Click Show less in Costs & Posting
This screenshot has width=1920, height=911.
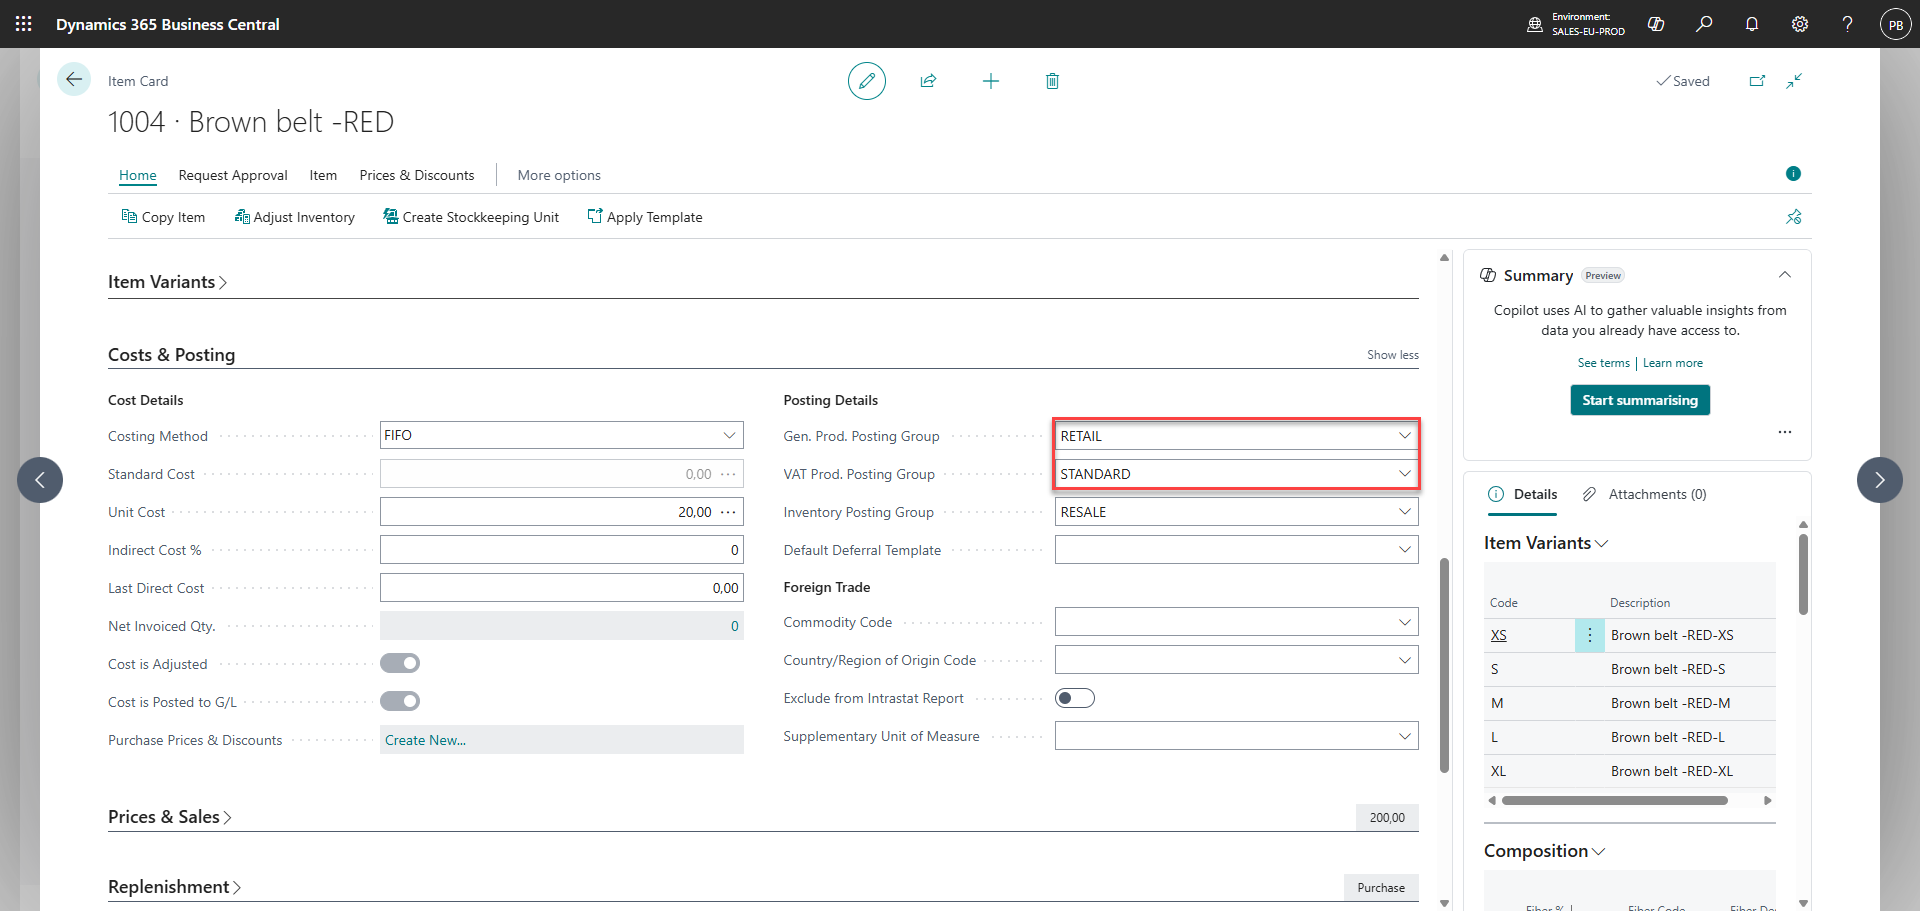click(1393, 355)
